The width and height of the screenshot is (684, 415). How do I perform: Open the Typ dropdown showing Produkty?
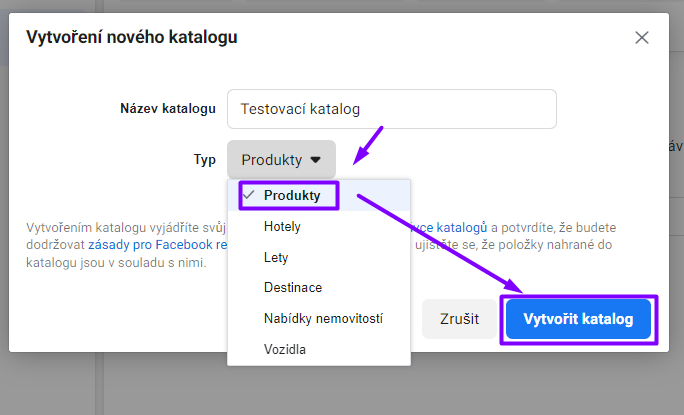pyautogui.click(x=281, y=159)
